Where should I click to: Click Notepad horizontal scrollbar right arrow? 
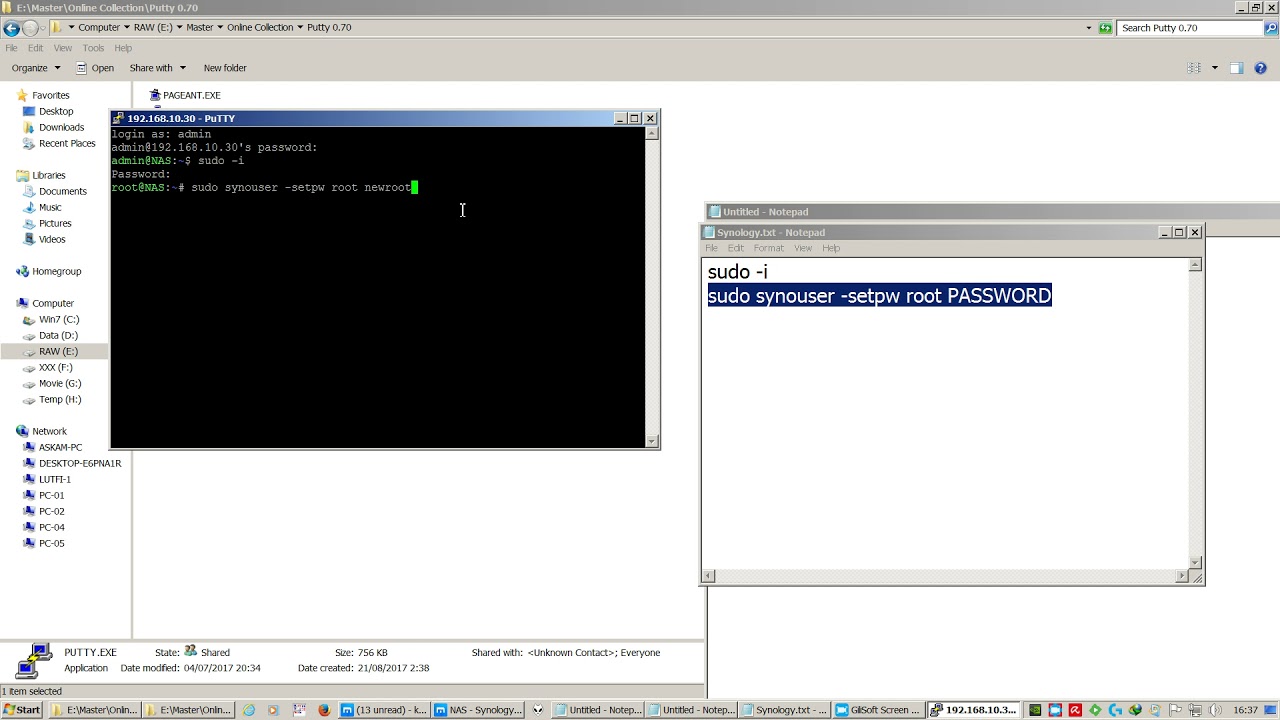(1182, 576)
